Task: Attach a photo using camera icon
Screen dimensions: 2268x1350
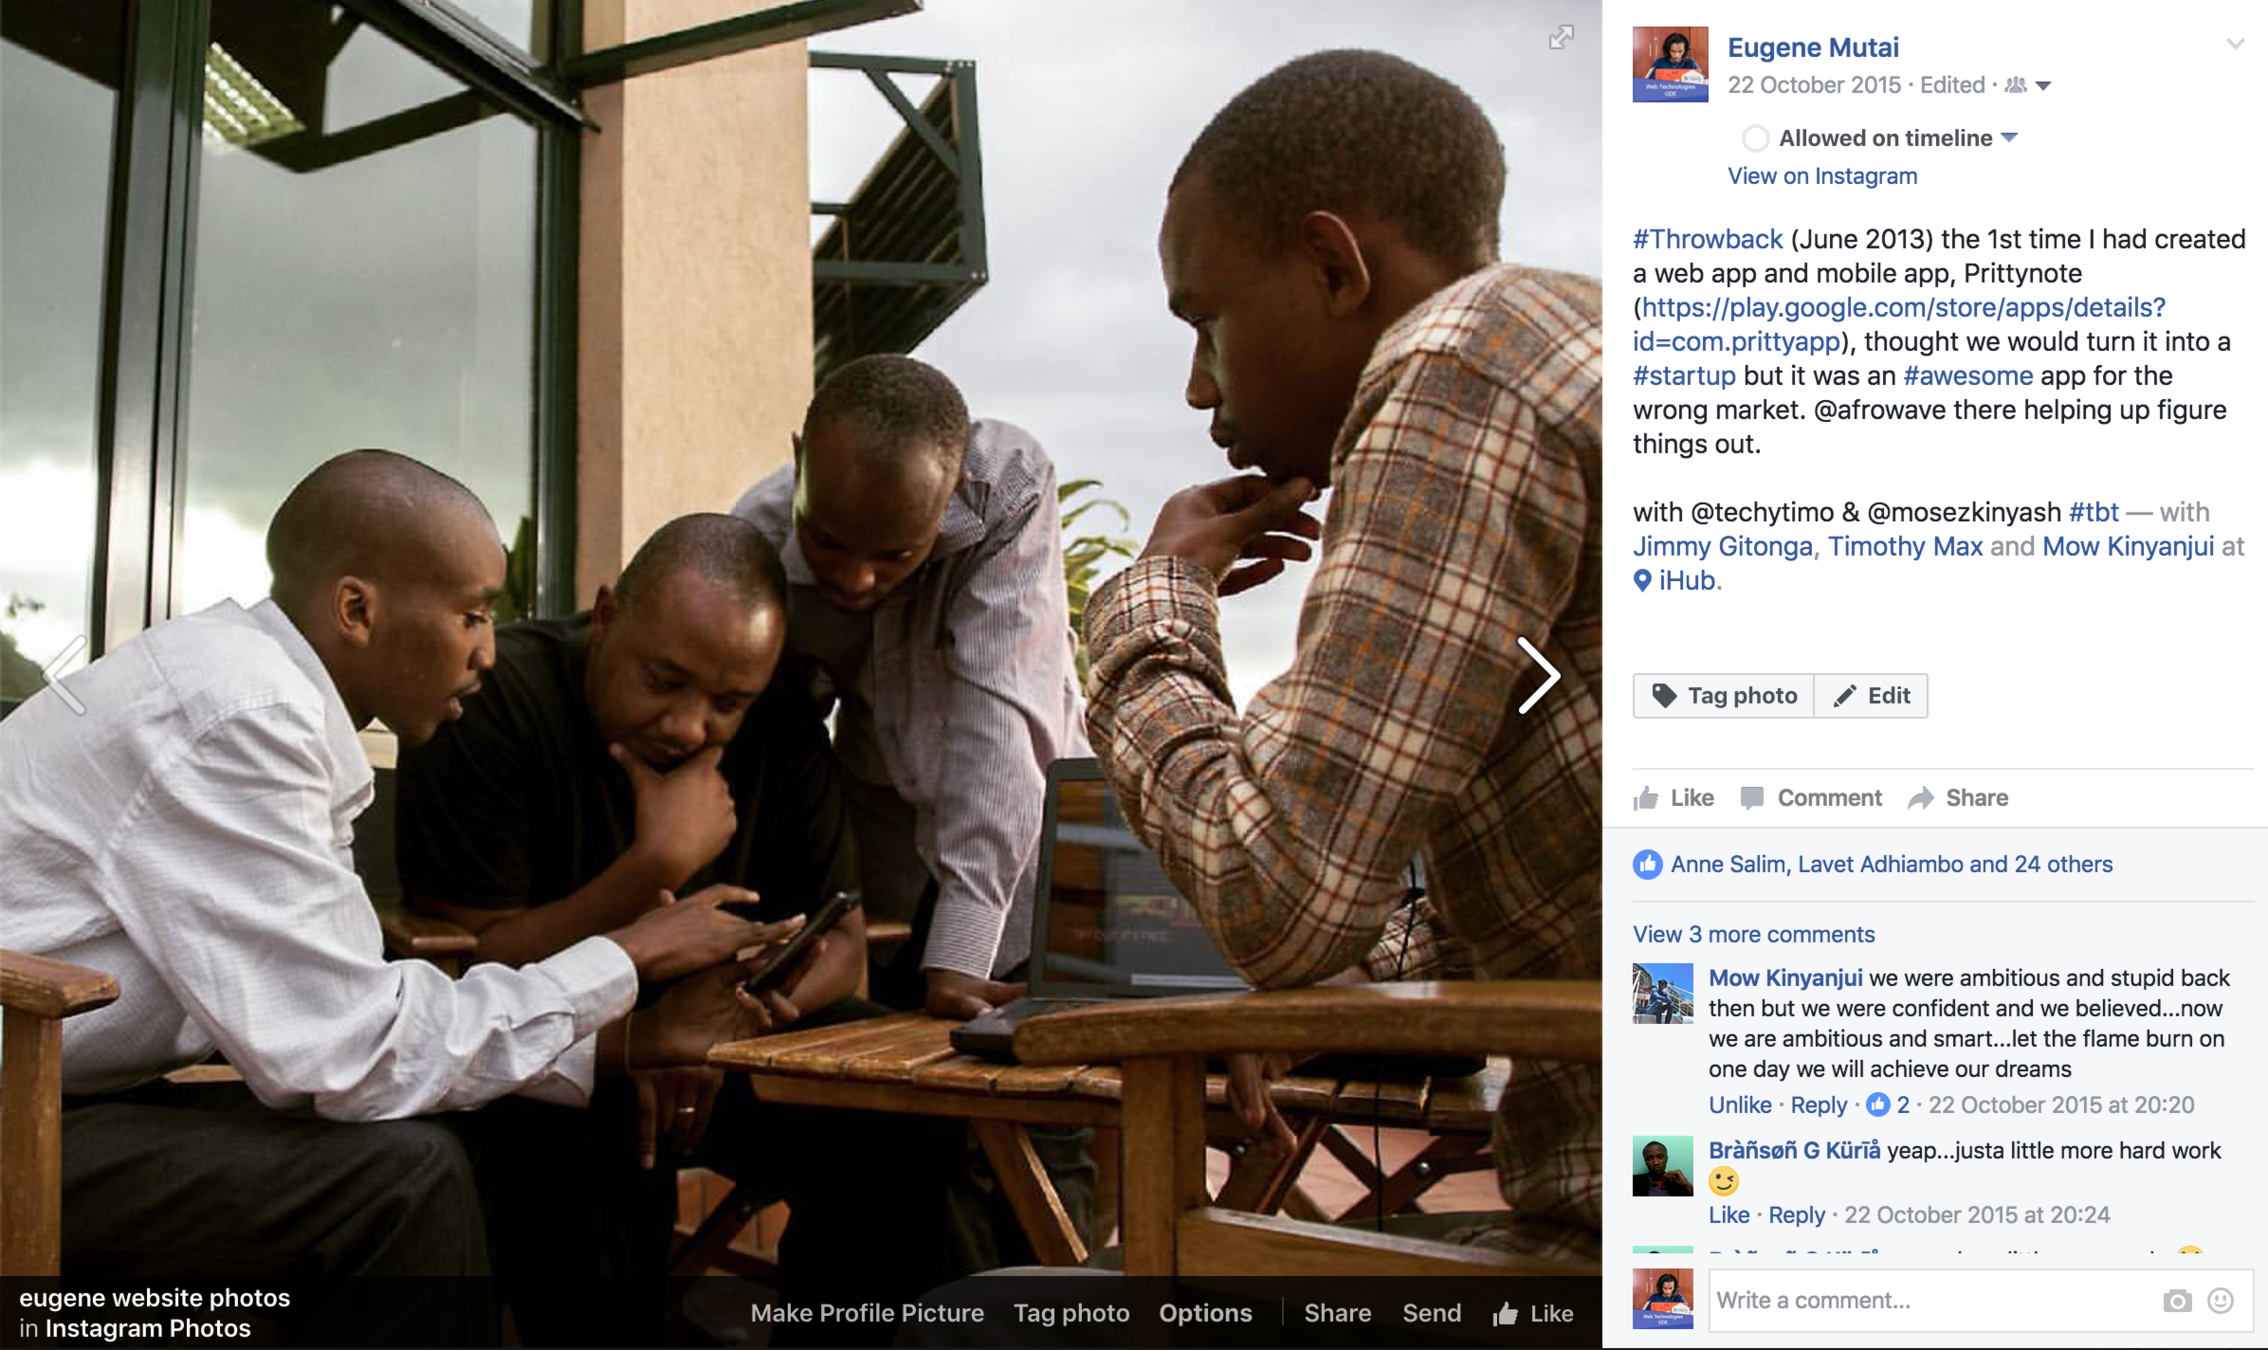Action: (2177, 1300)
